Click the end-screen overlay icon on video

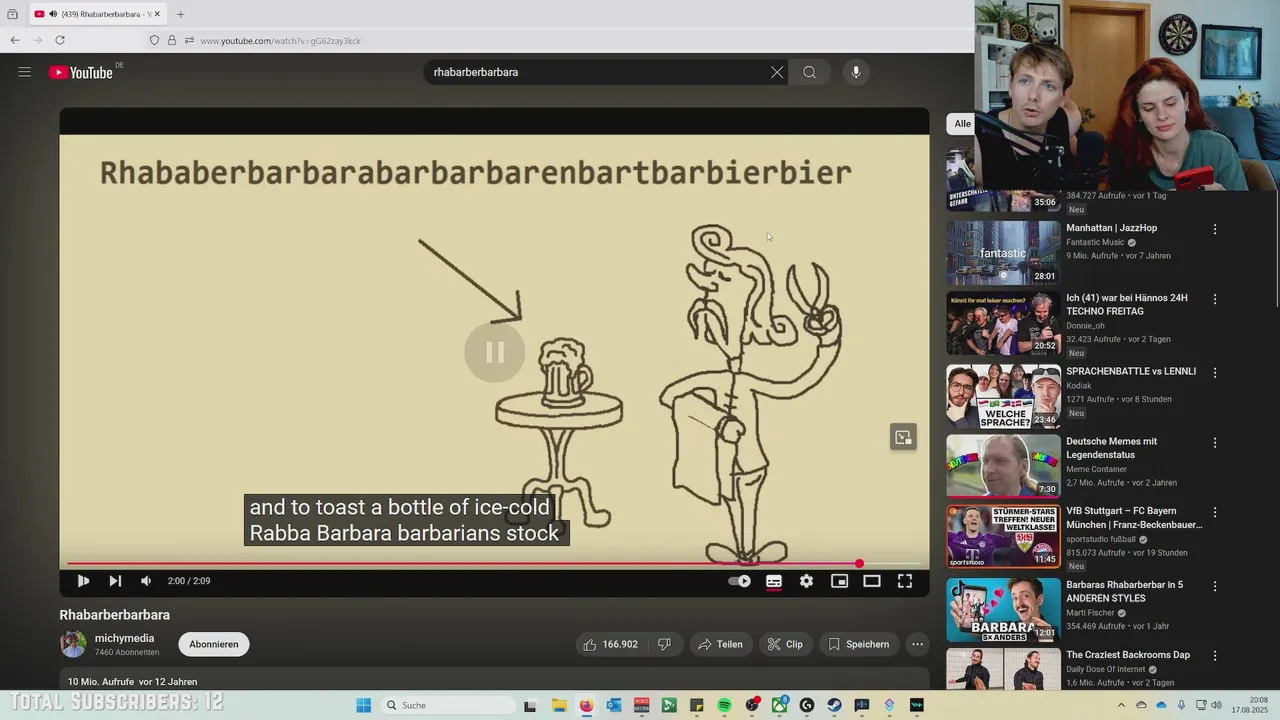pos(904,438)
